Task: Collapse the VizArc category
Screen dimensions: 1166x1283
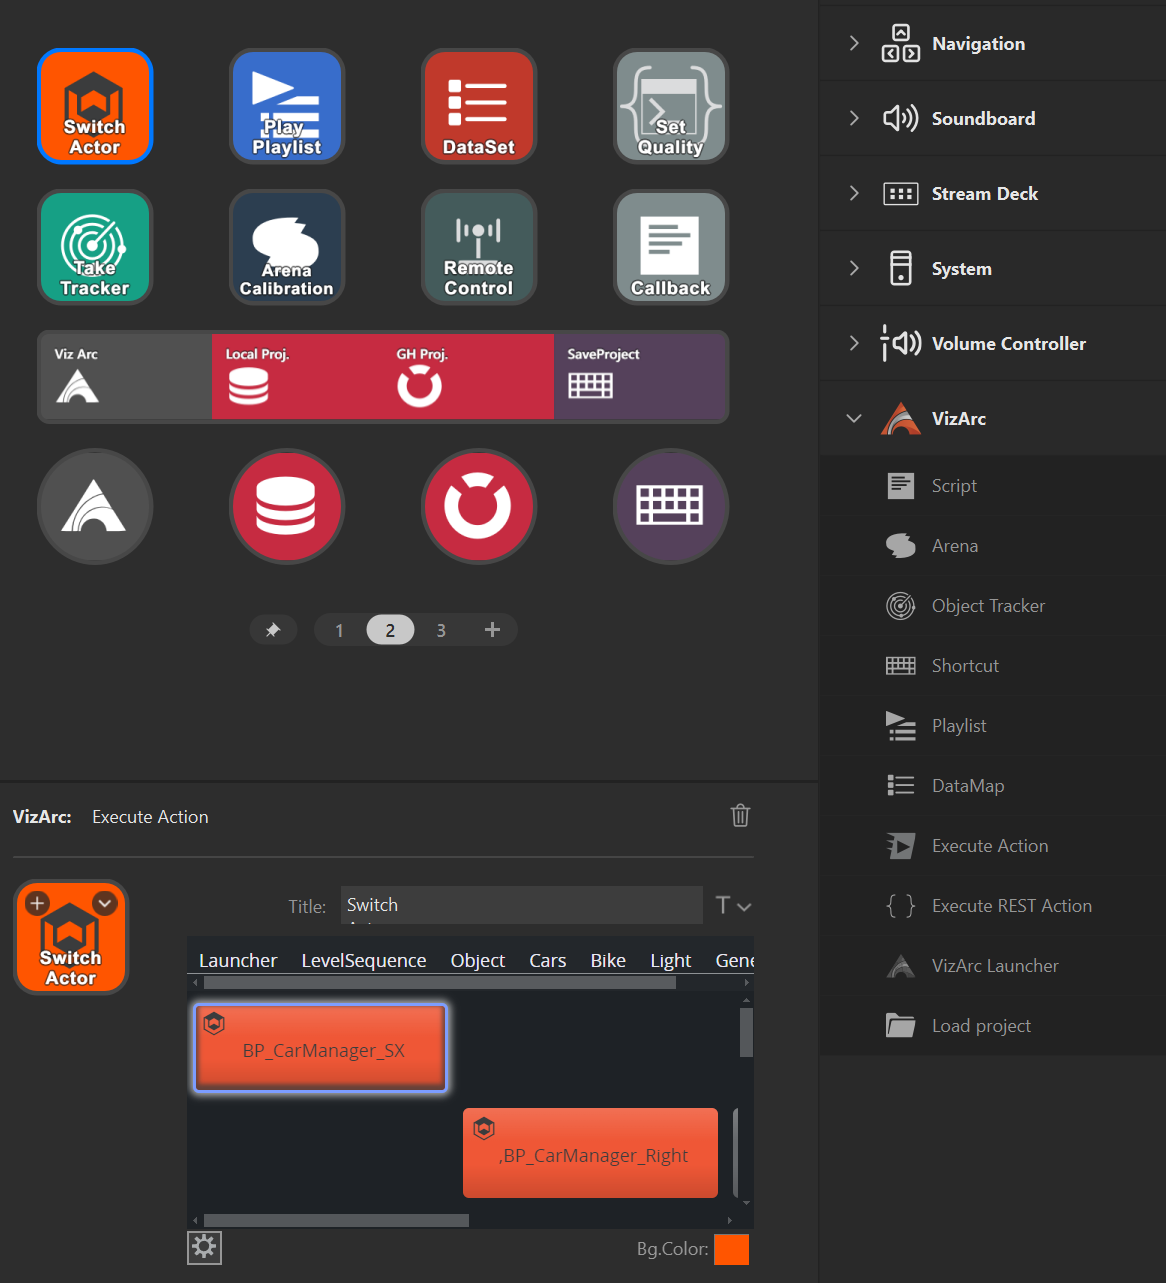Action: (854, 418)
